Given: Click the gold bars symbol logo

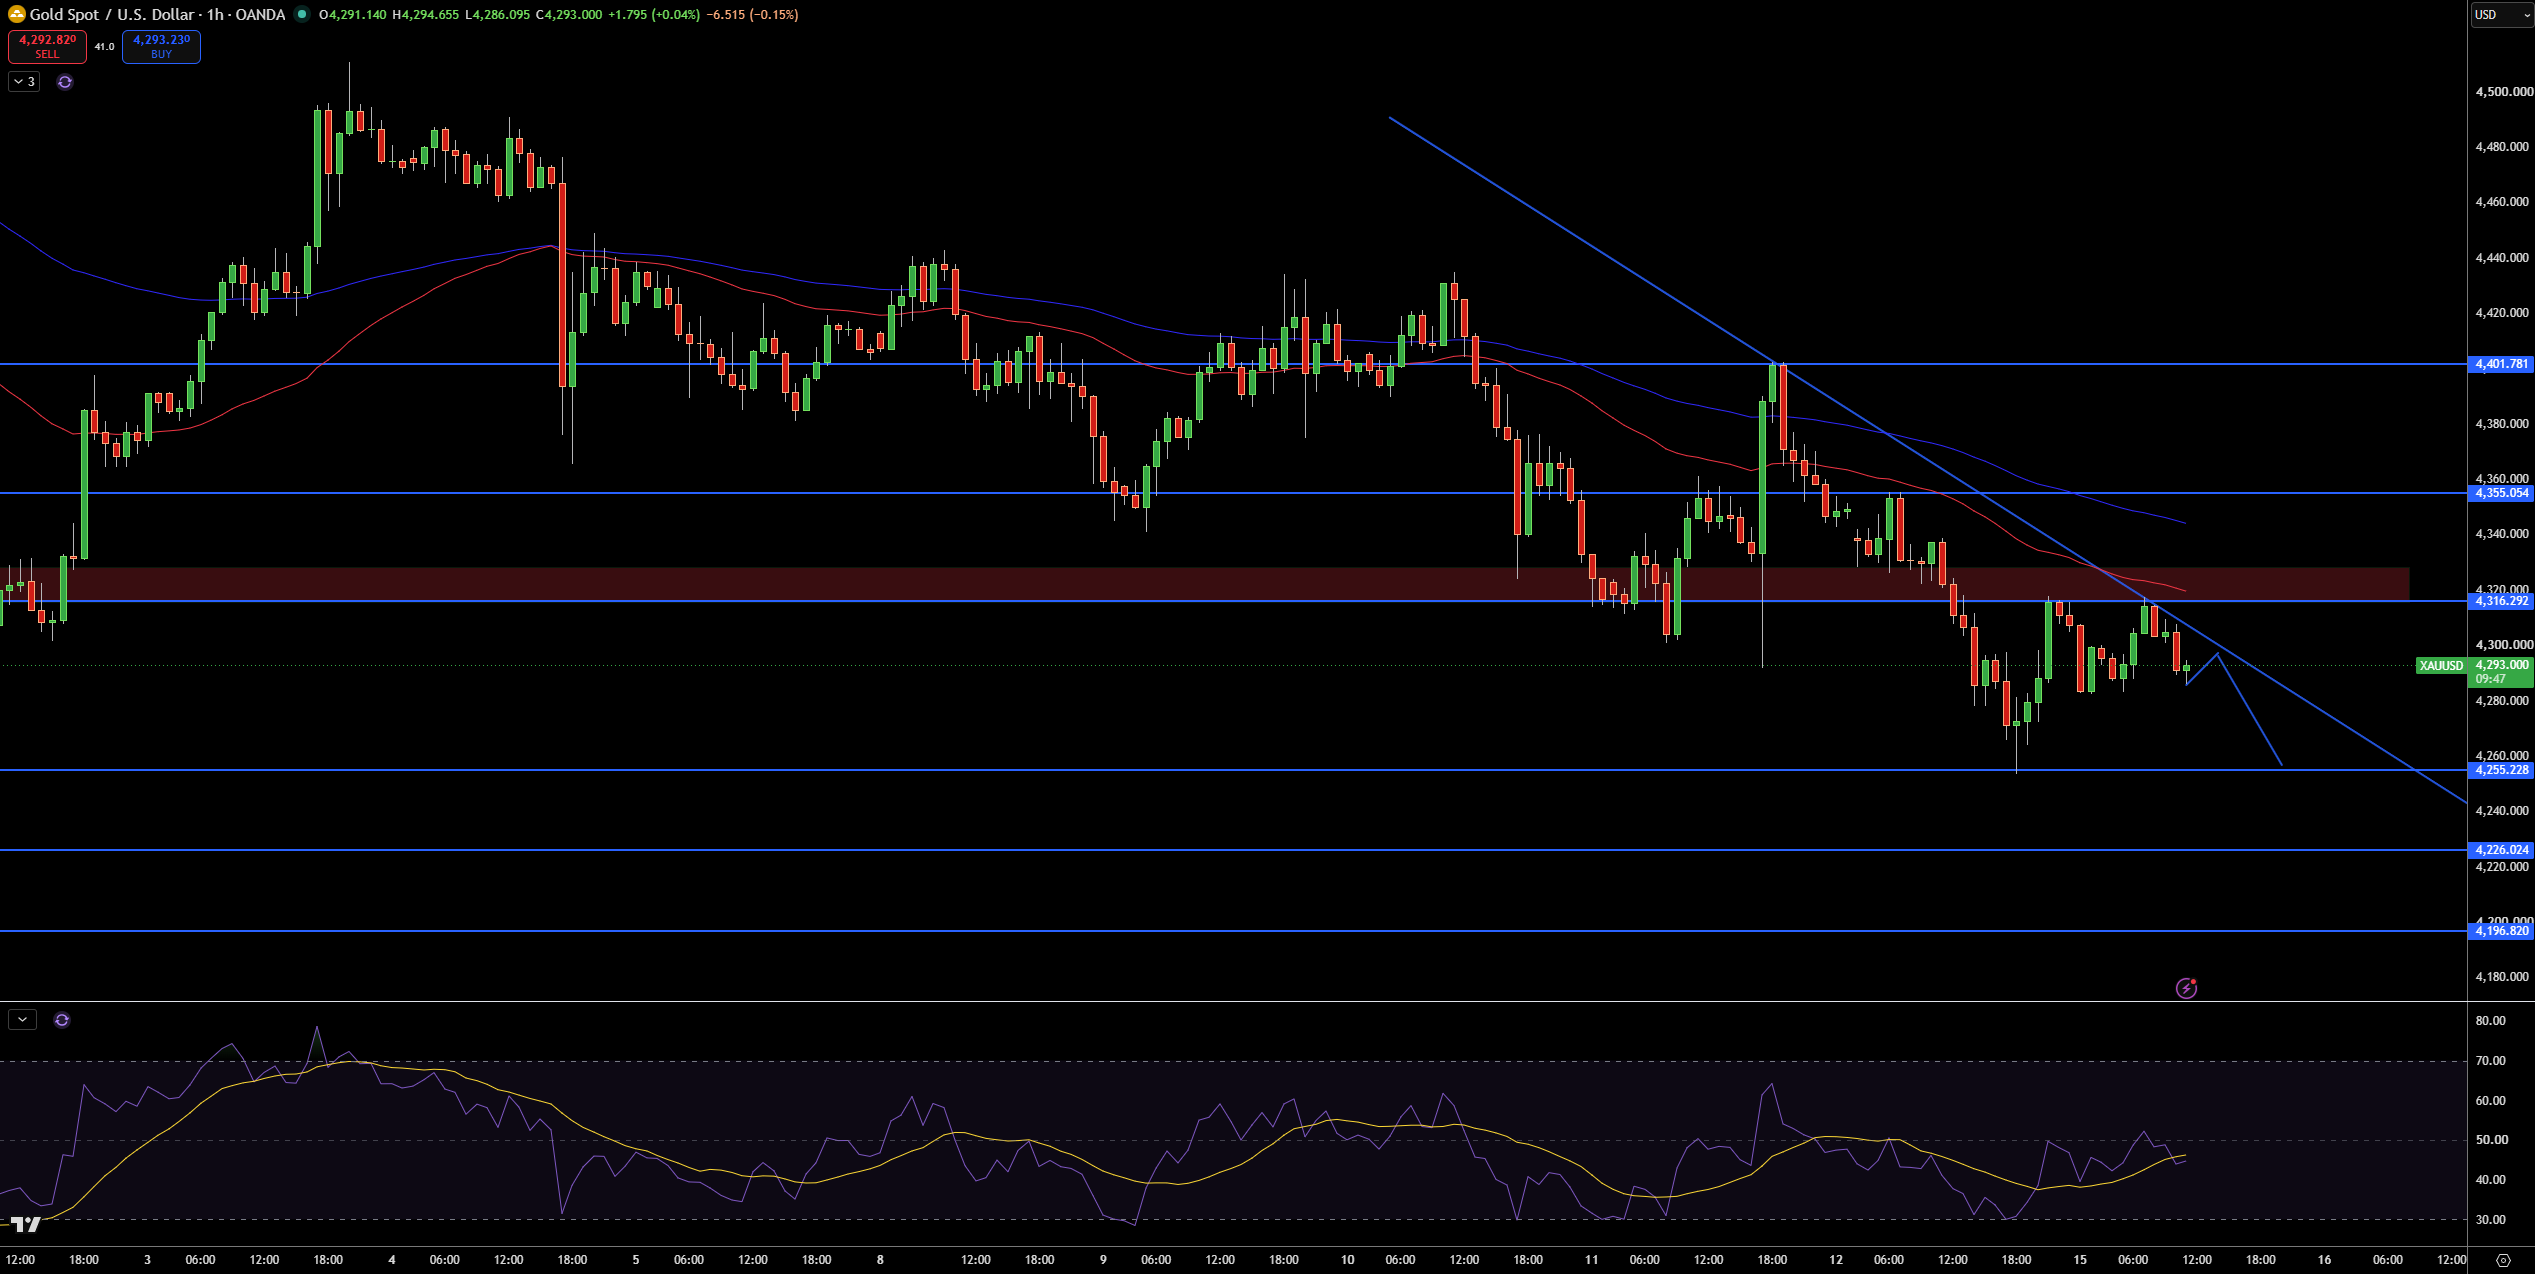Looking at the screenshot, I should 16,14.
